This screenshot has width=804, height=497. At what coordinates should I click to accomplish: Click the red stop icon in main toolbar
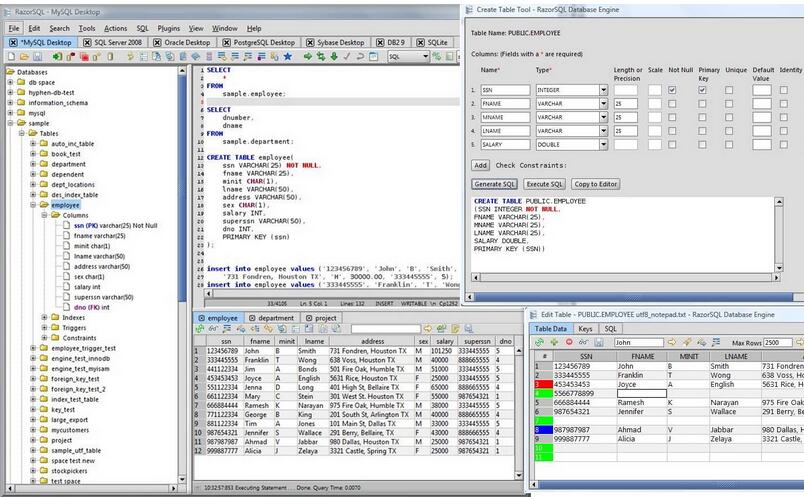point(84,56)
